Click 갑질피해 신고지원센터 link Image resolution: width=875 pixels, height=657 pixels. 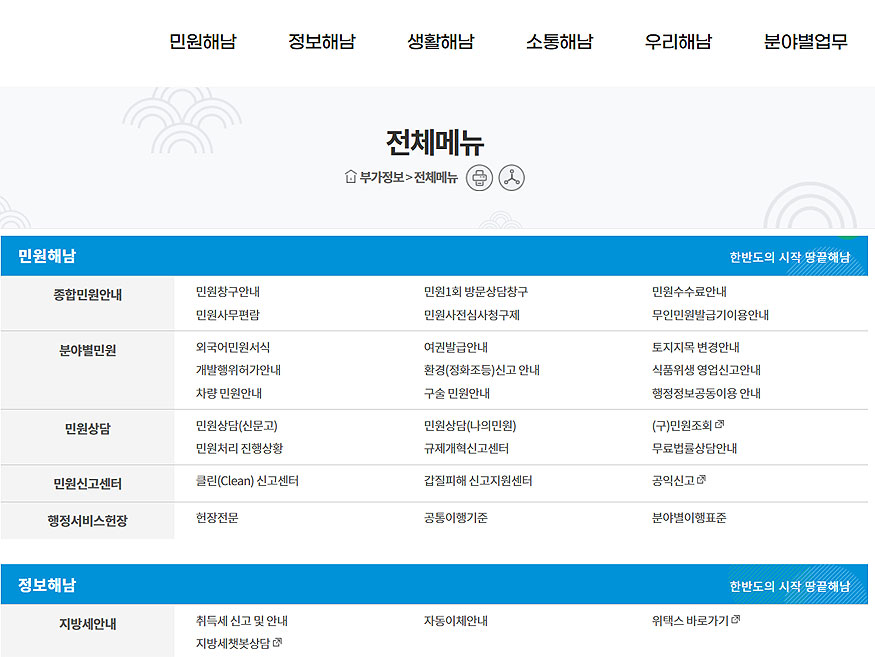(478, 481)
